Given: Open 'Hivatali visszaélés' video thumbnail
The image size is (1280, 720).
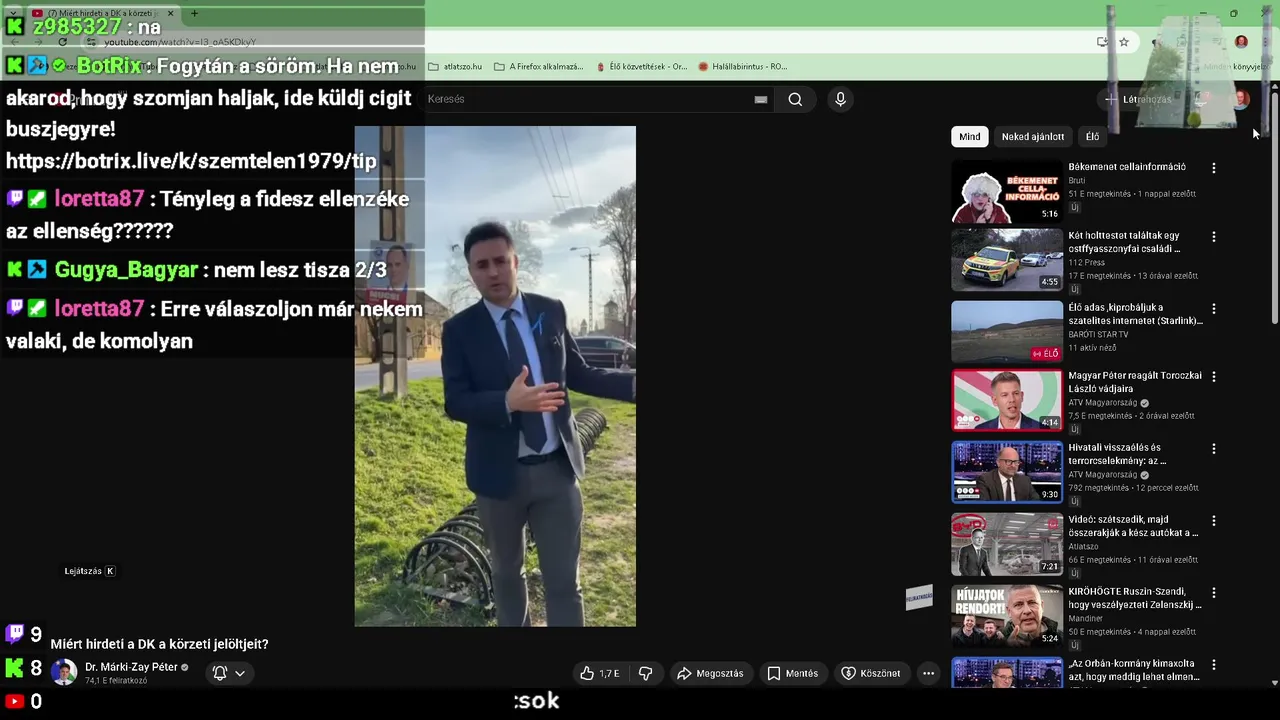Looking at the screenshot, I should pos(1007,472).
